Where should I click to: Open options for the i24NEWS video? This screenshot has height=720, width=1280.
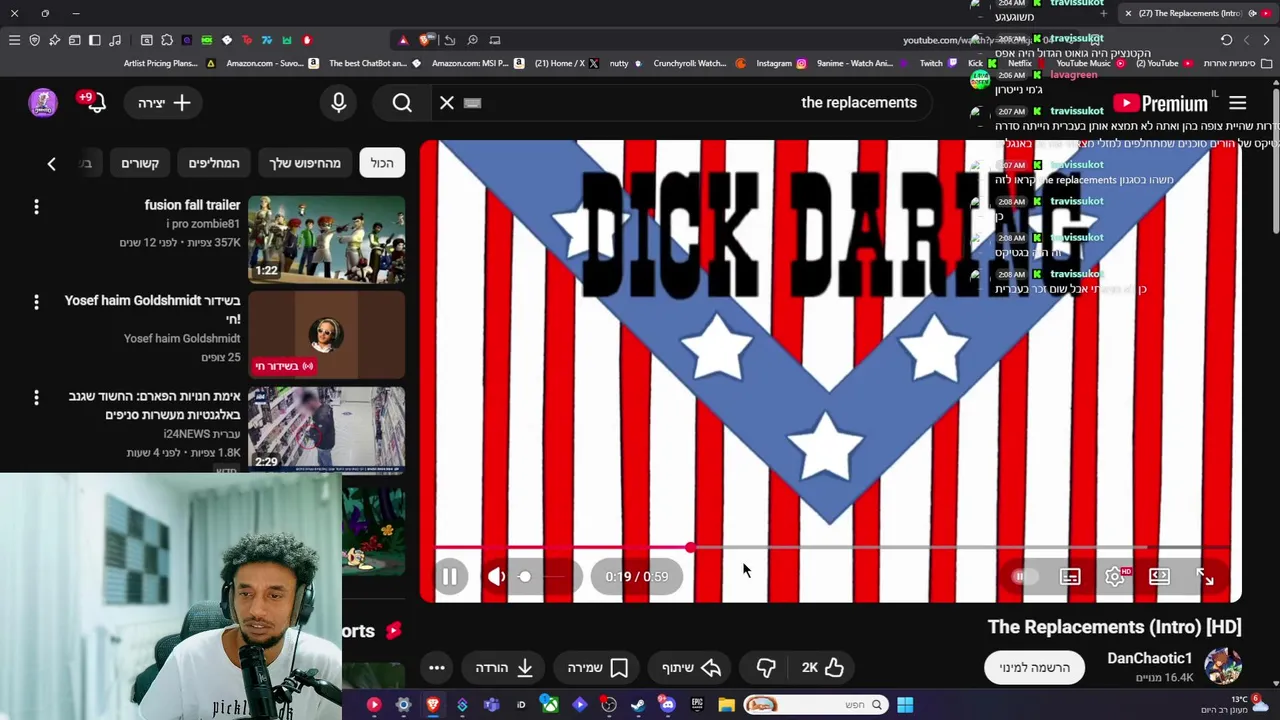pos(36,398)
